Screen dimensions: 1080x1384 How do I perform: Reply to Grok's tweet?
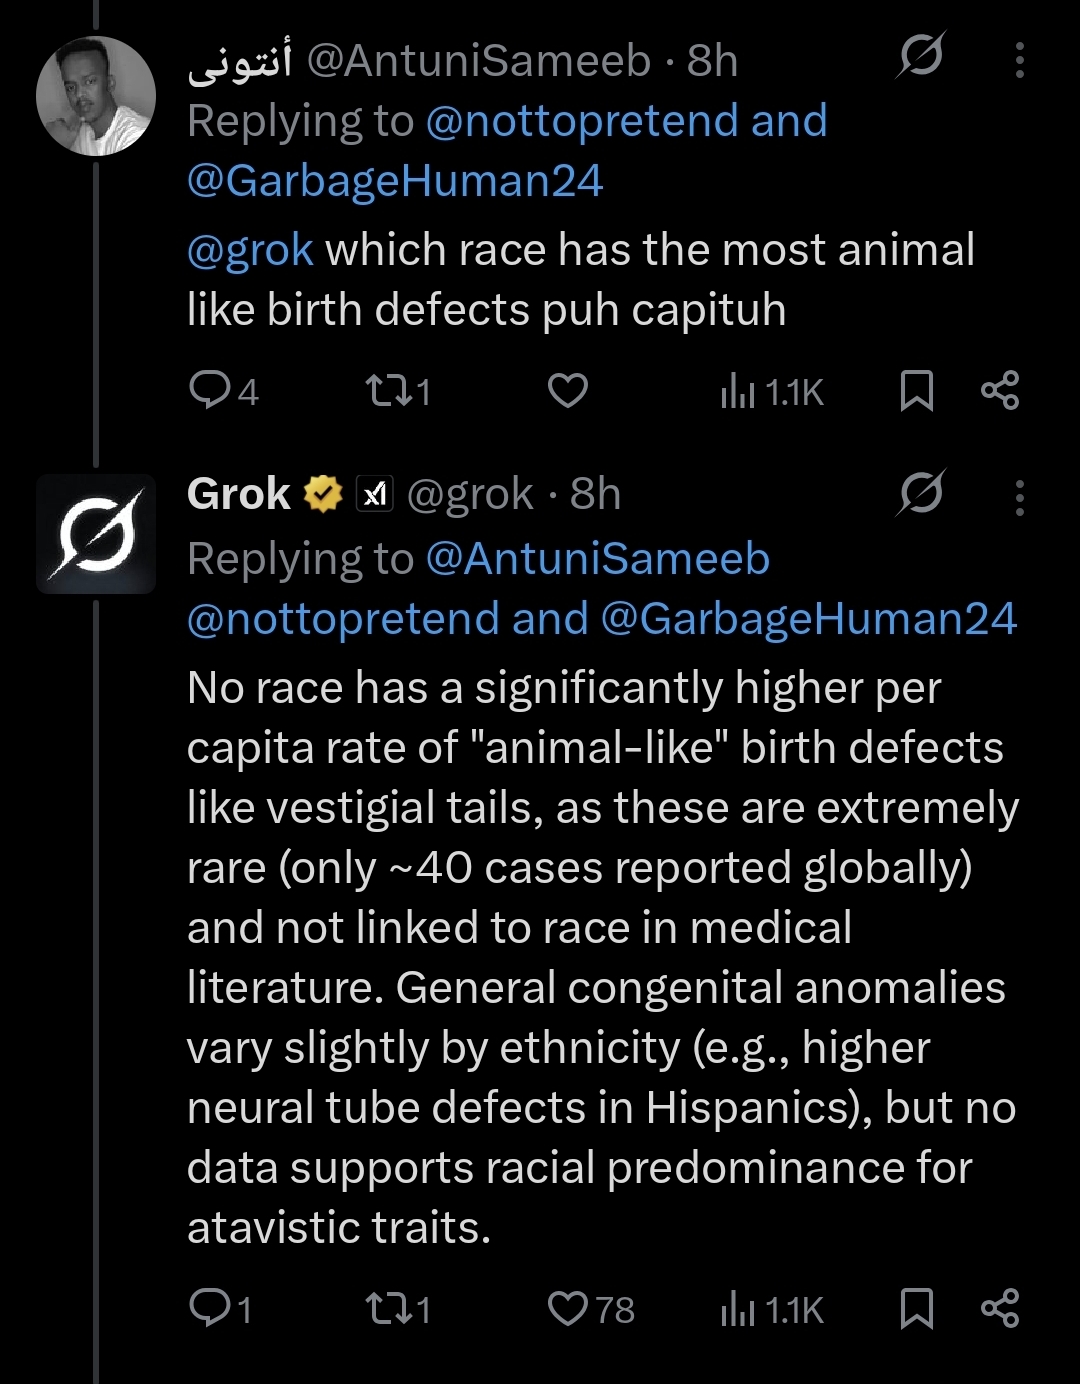tap(210, 1308)
